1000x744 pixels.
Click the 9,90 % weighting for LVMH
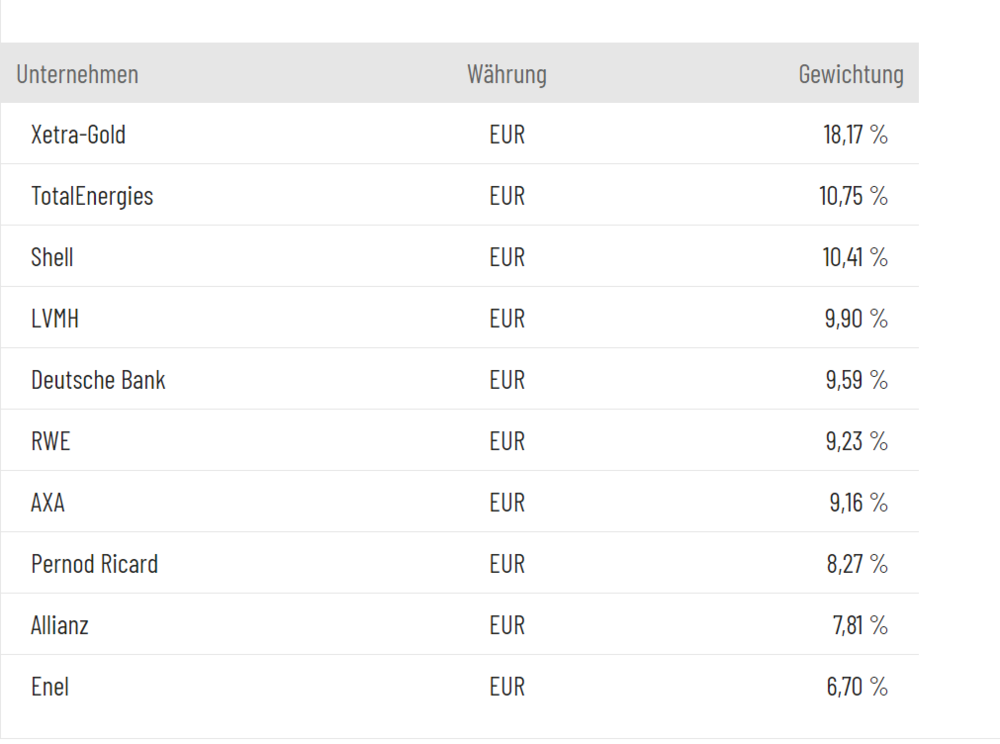pos(856,319)
